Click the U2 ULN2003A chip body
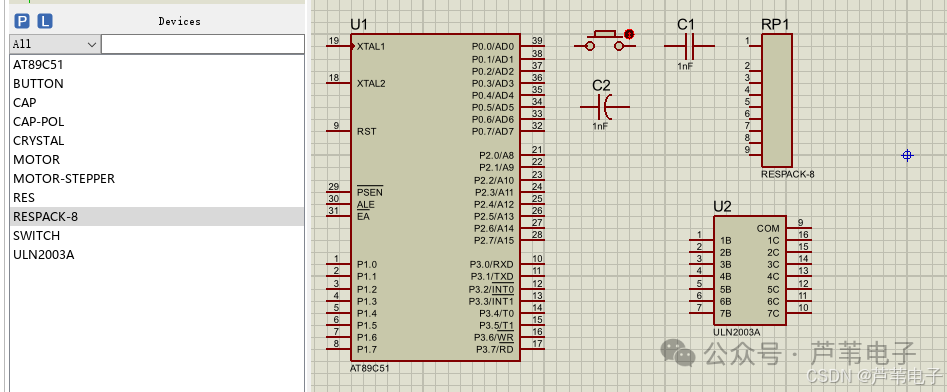Viewport: 947px width, 392px height. [750, 271]
